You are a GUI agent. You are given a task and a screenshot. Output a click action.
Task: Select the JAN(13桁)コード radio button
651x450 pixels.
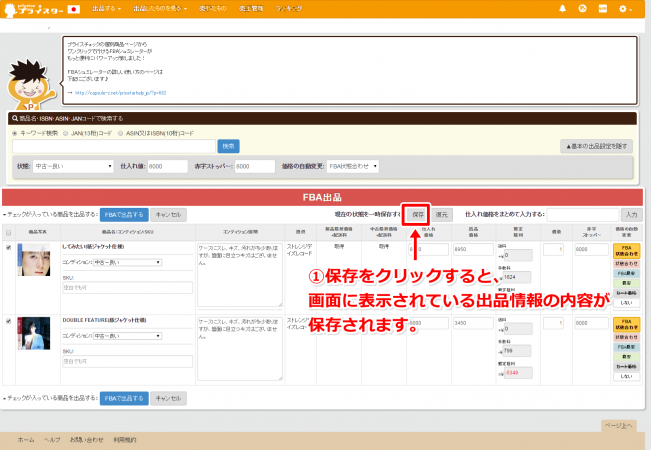[x=66, y=134]
